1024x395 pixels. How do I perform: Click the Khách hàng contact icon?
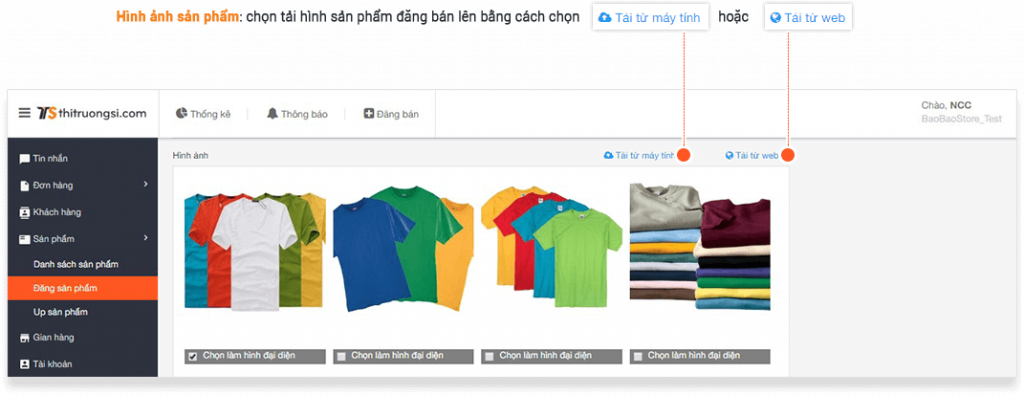[25, 212]
